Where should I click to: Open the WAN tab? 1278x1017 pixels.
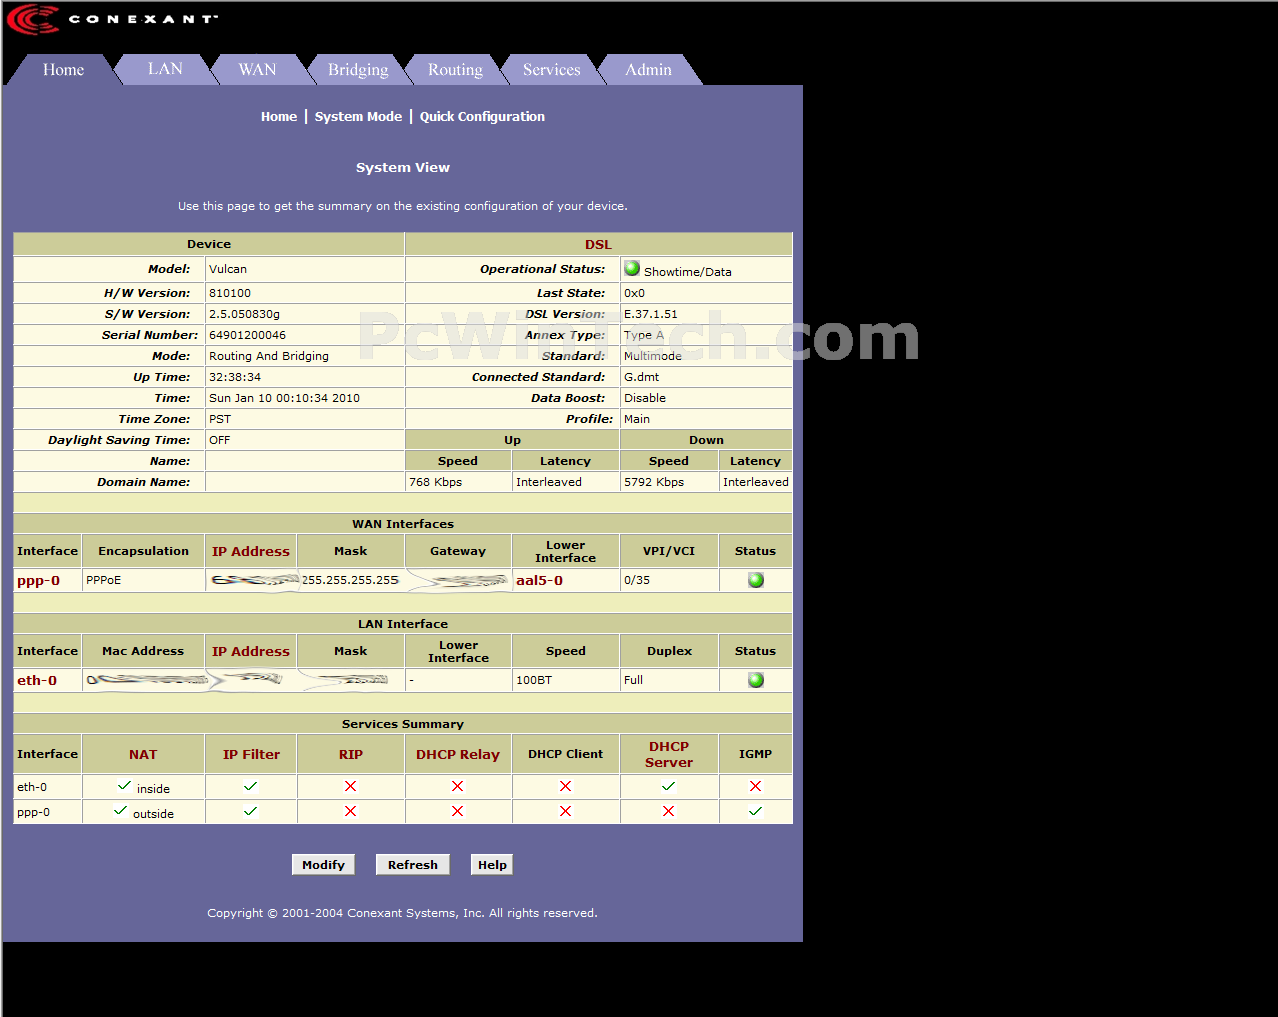pos(257,69)
